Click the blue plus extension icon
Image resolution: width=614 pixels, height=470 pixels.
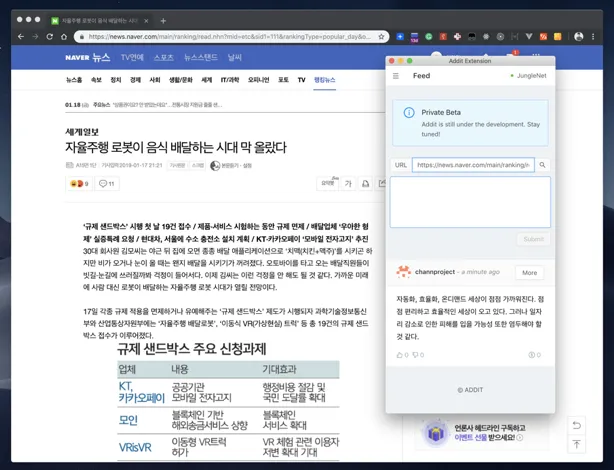pos(400,36)
